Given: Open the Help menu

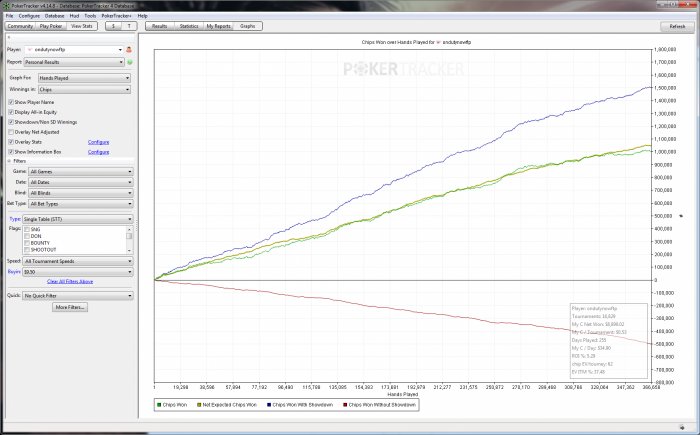Looking at the screenshot, I should [x=142, y=16].
